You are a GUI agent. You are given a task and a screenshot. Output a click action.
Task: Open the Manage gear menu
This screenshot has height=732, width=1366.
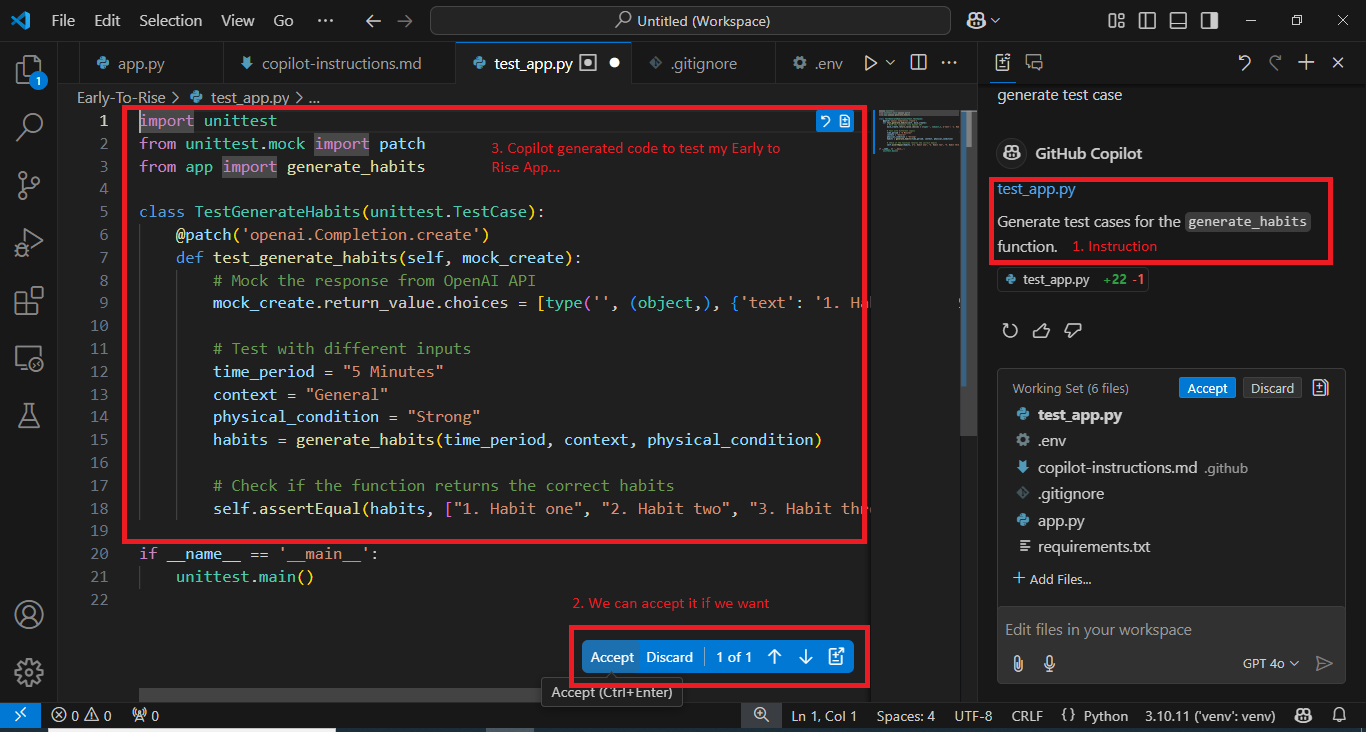(29, 671)
